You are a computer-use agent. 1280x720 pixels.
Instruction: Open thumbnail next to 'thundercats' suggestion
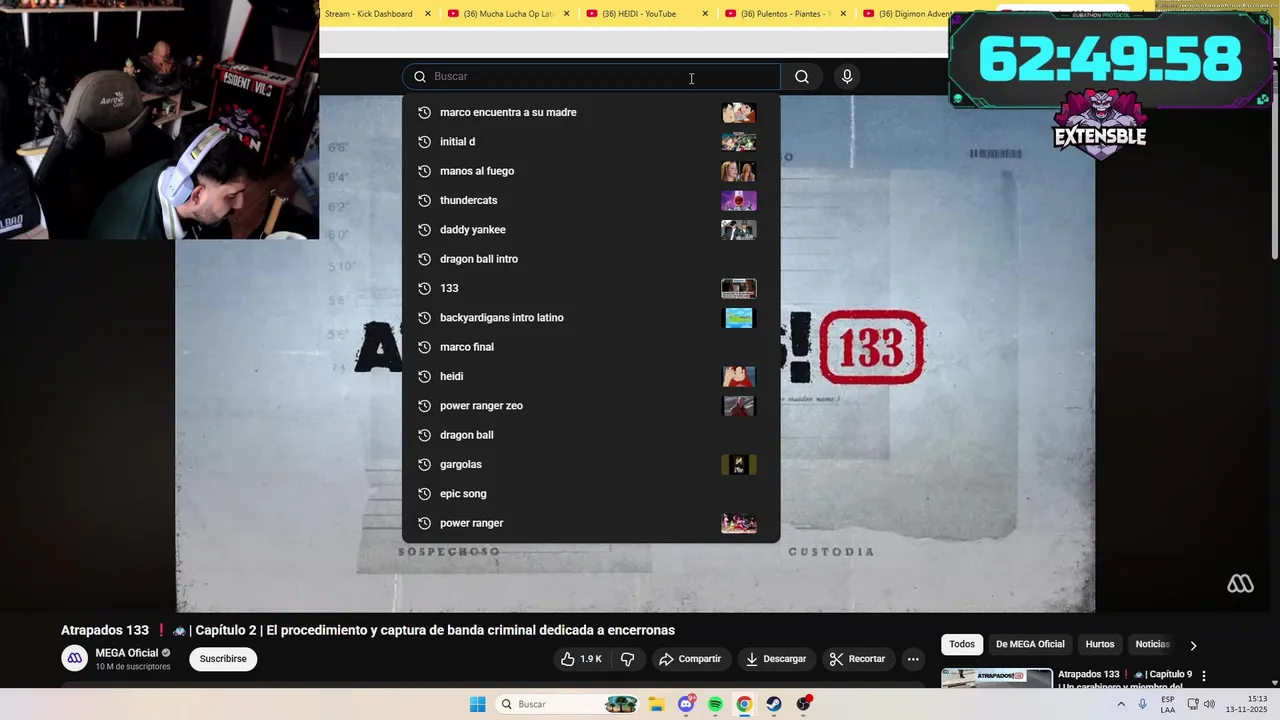click(x=739, y=200)
